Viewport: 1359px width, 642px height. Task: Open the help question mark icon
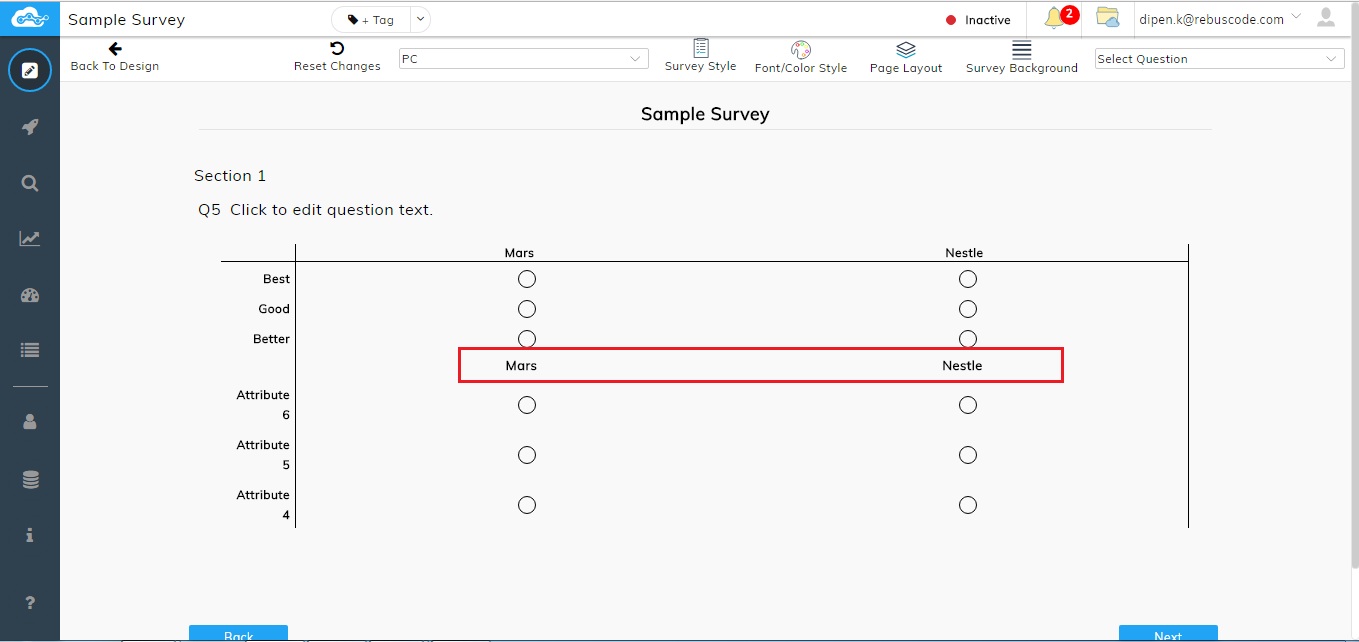pos(30,602)
